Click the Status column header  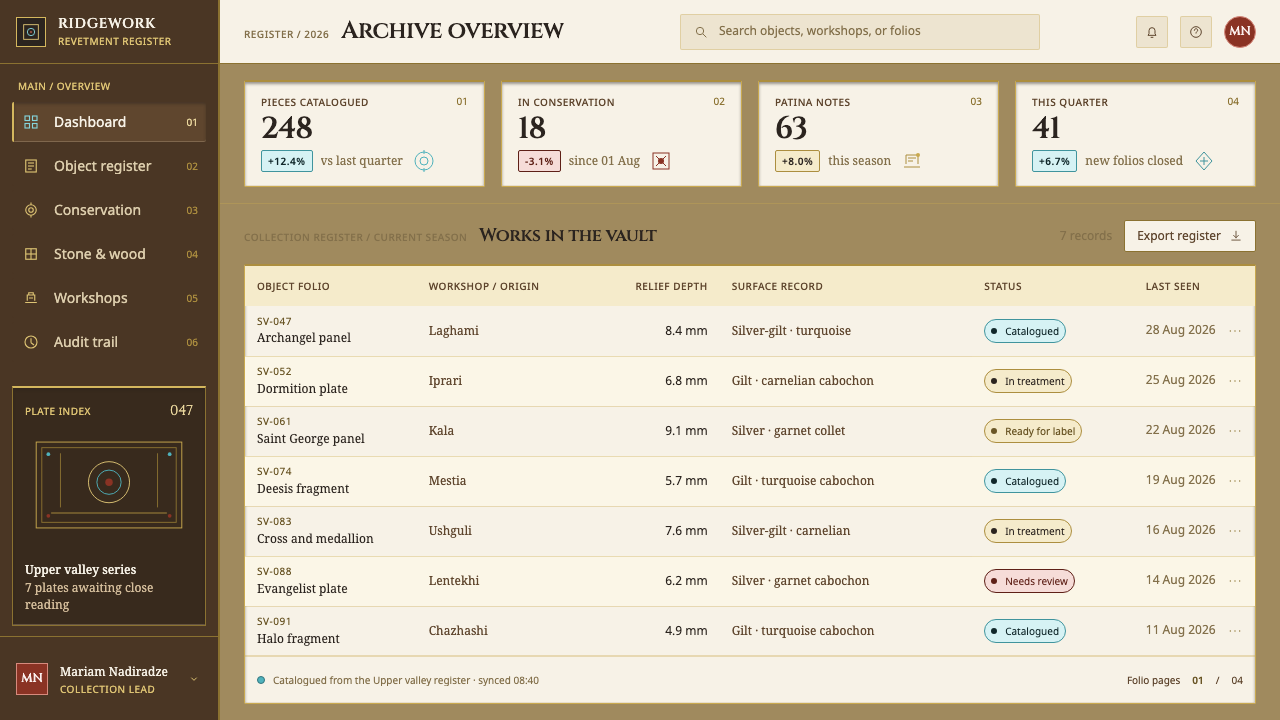1003,286
